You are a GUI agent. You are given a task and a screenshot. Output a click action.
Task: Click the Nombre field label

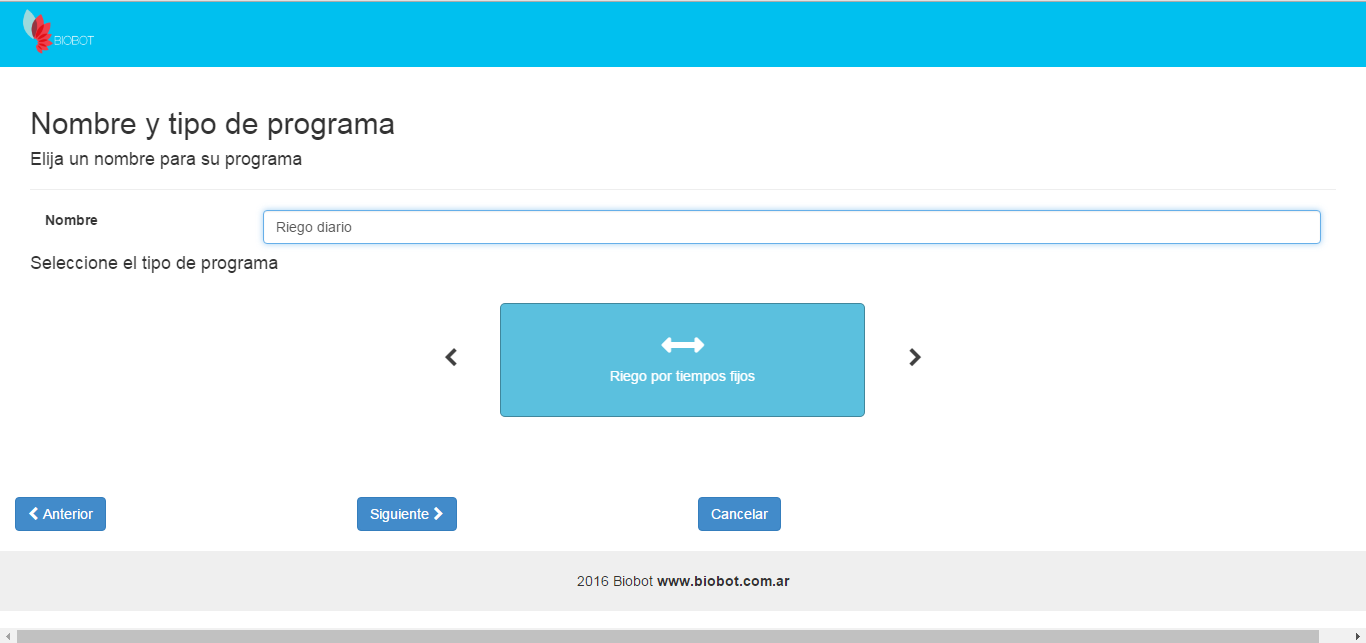71,220
